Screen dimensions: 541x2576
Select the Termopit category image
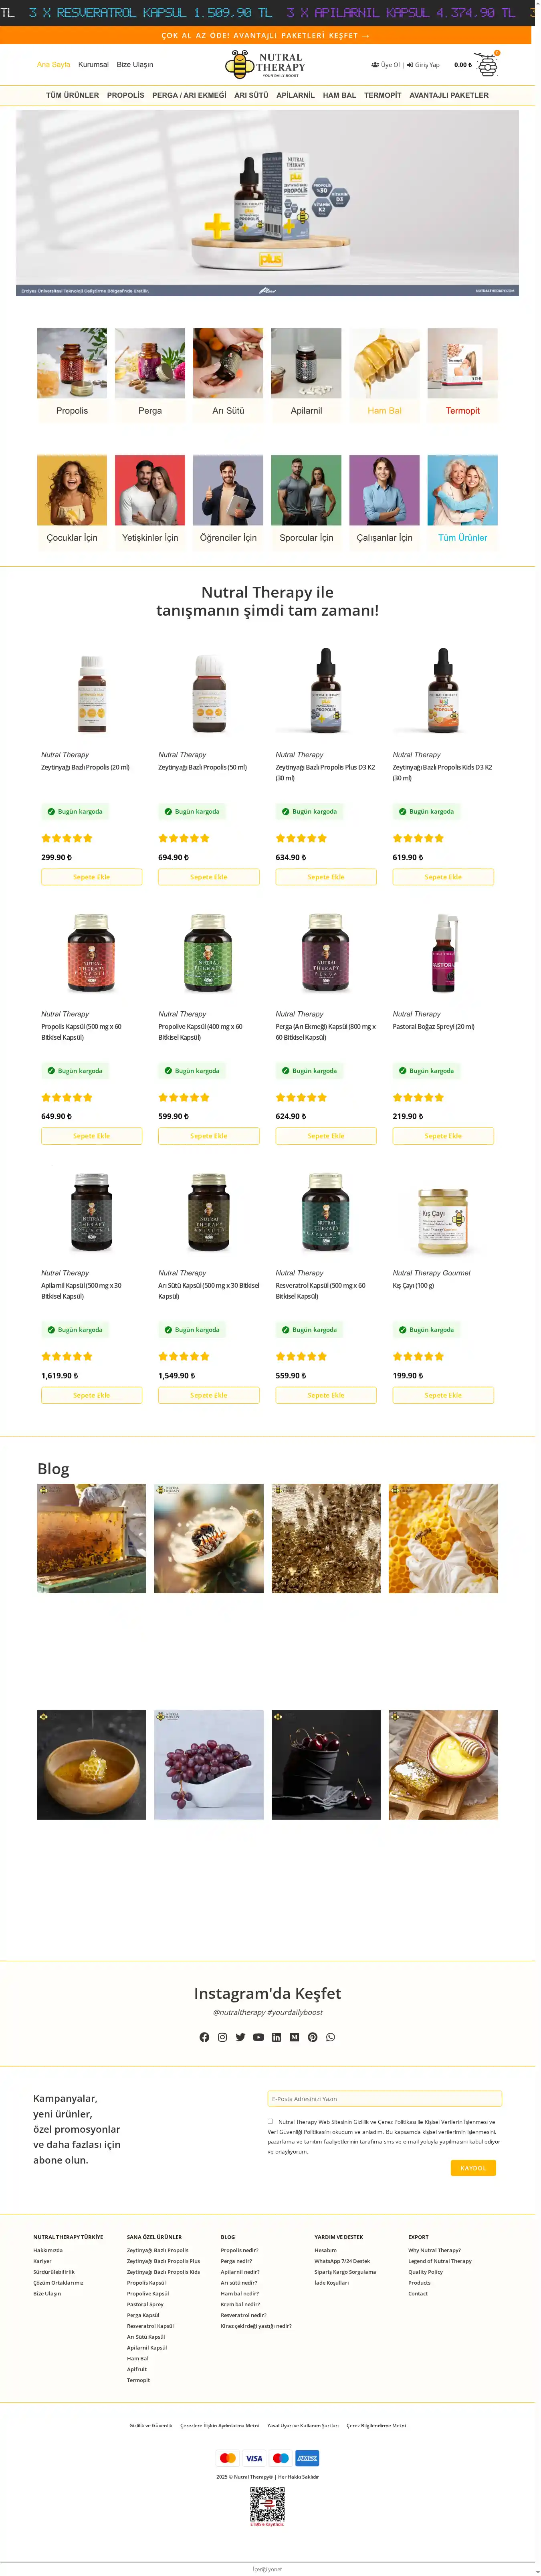click(x=462, y=364)
